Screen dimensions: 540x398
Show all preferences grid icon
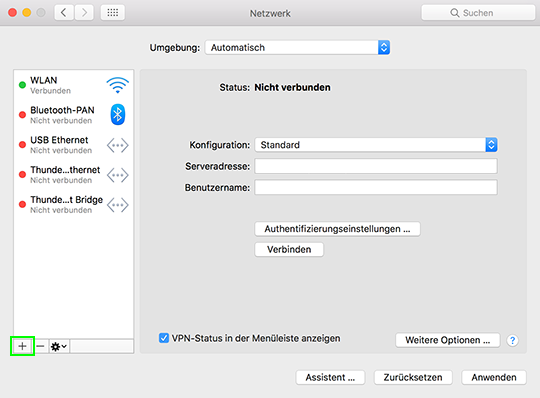113,13
